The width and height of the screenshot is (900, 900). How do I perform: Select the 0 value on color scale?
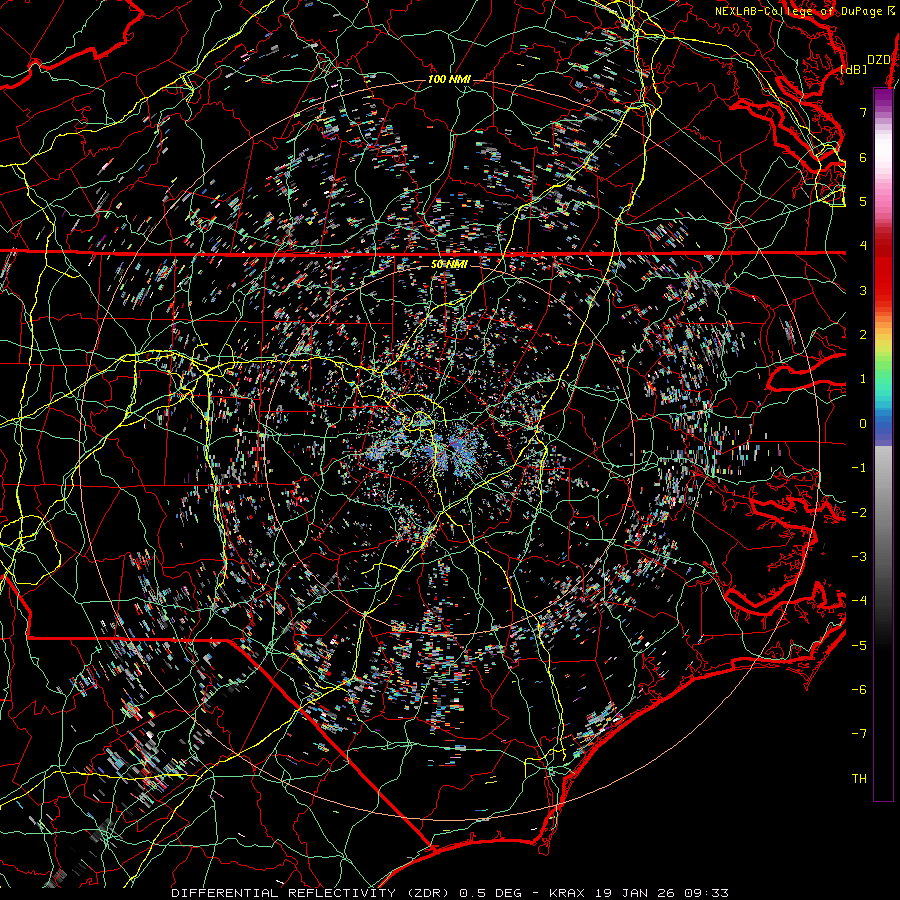click(863, 424)
